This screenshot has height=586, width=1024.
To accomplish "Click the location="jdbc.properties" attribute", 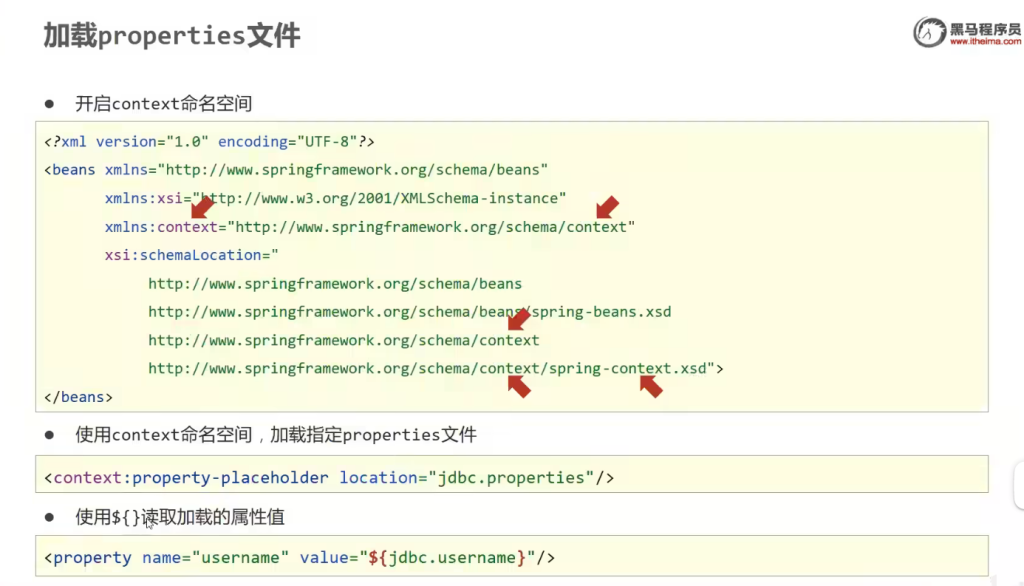I will [x=467, y=478].
